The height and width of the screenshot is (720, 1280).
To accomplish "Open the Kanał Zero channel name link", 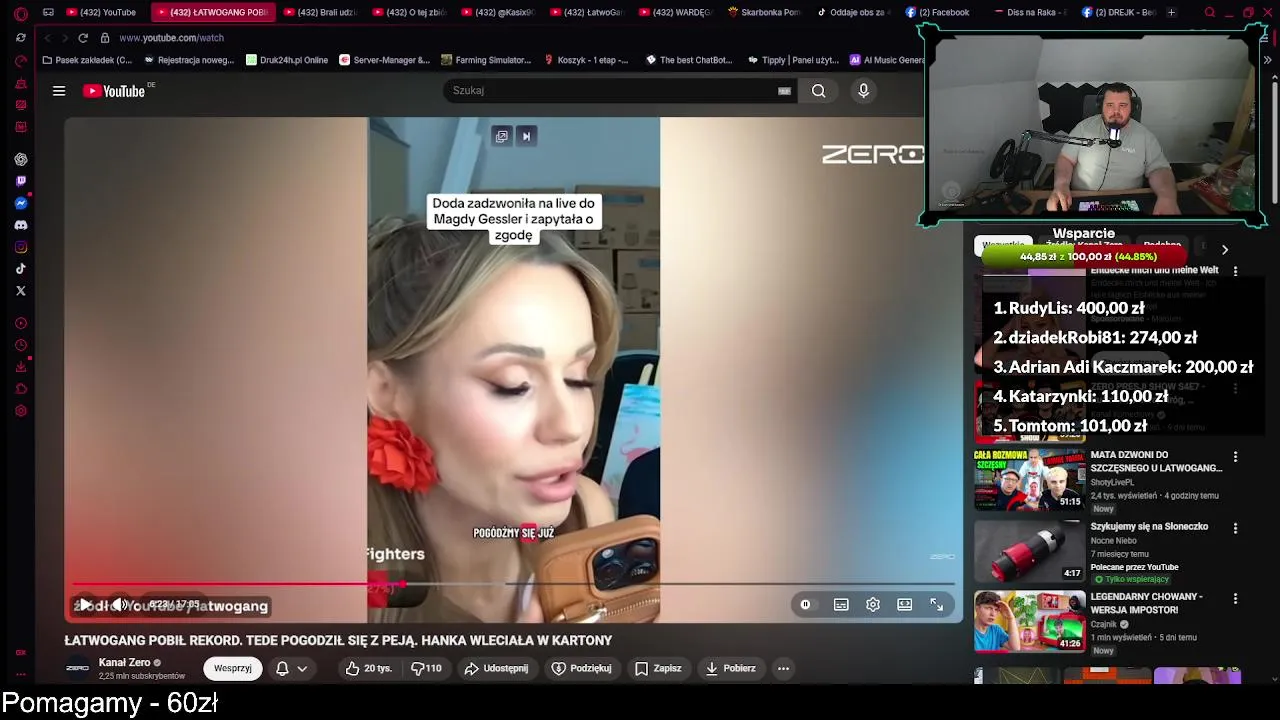I will click(125, 662).
